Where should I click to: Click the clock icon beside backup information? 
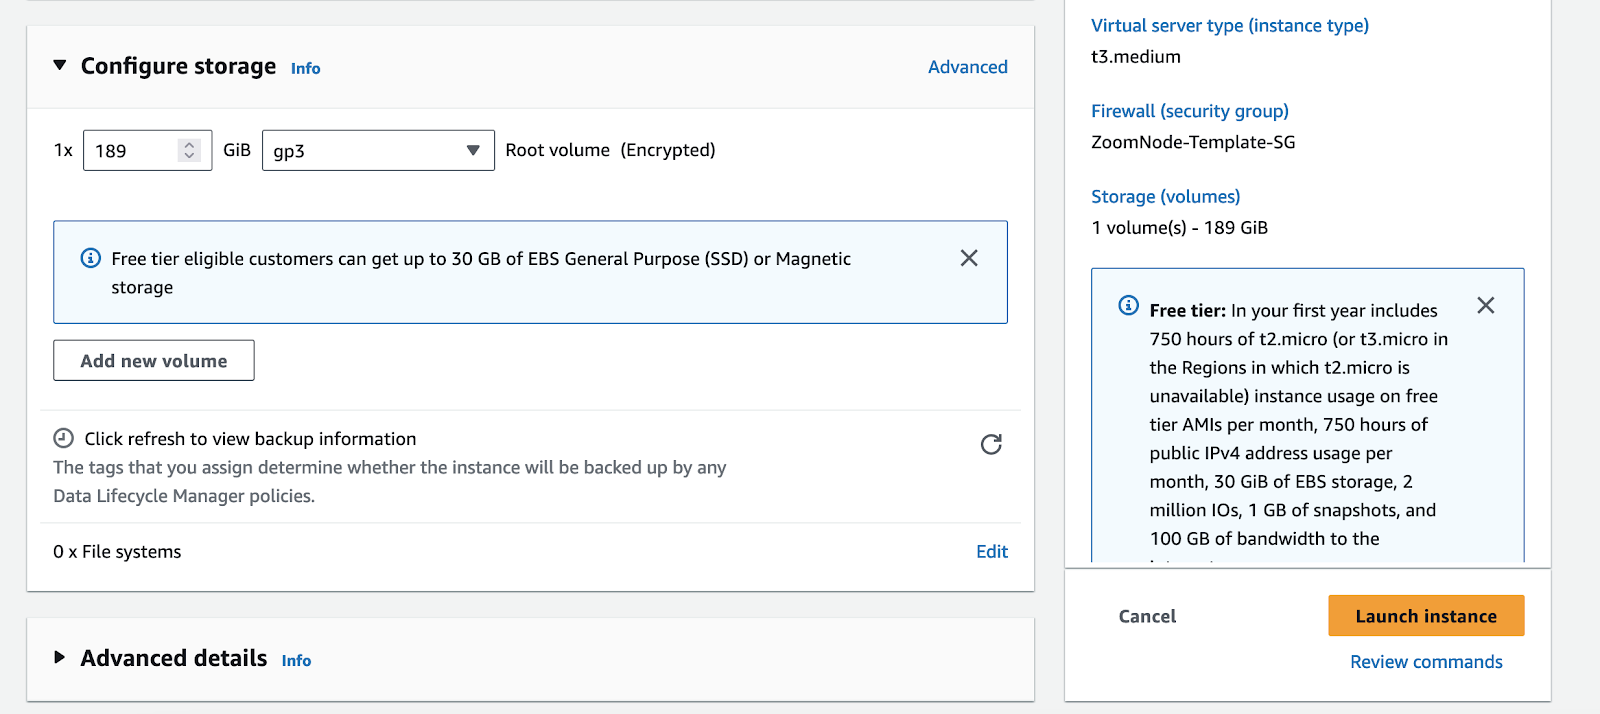coord(63,438)
